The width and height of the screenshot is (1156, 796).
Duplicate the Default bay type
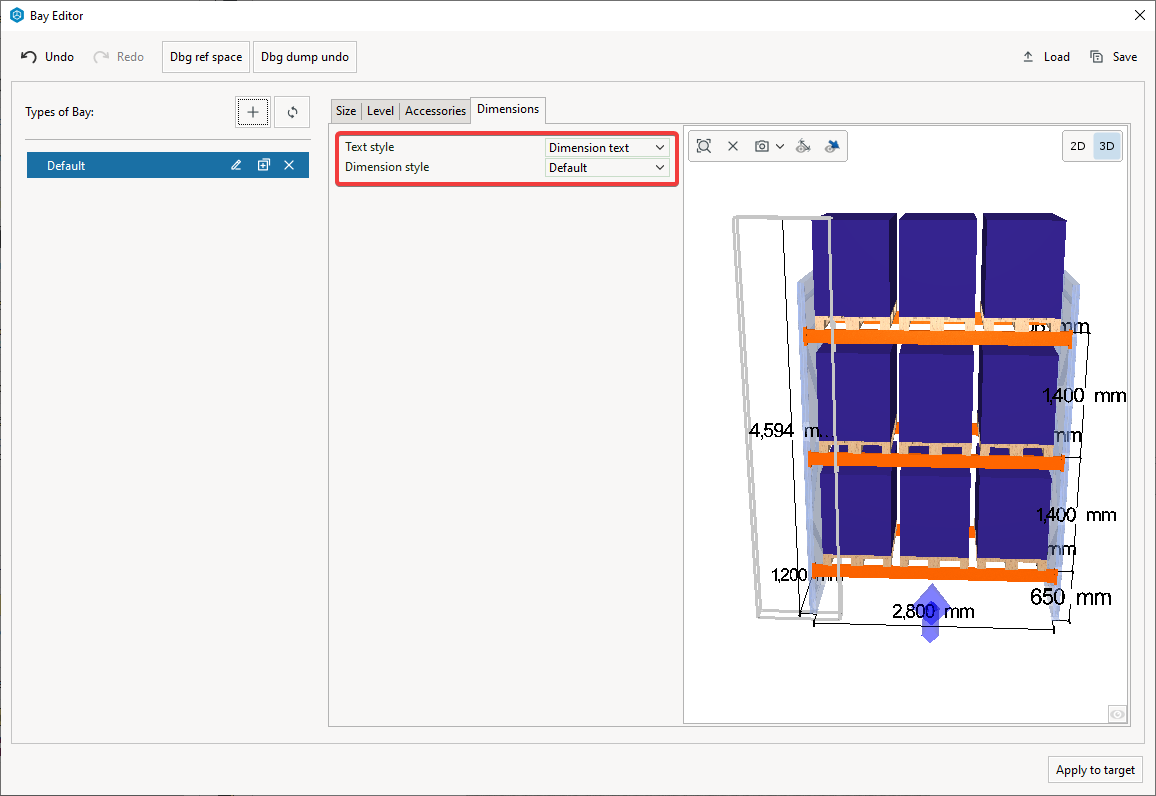(x=263, y=165)
